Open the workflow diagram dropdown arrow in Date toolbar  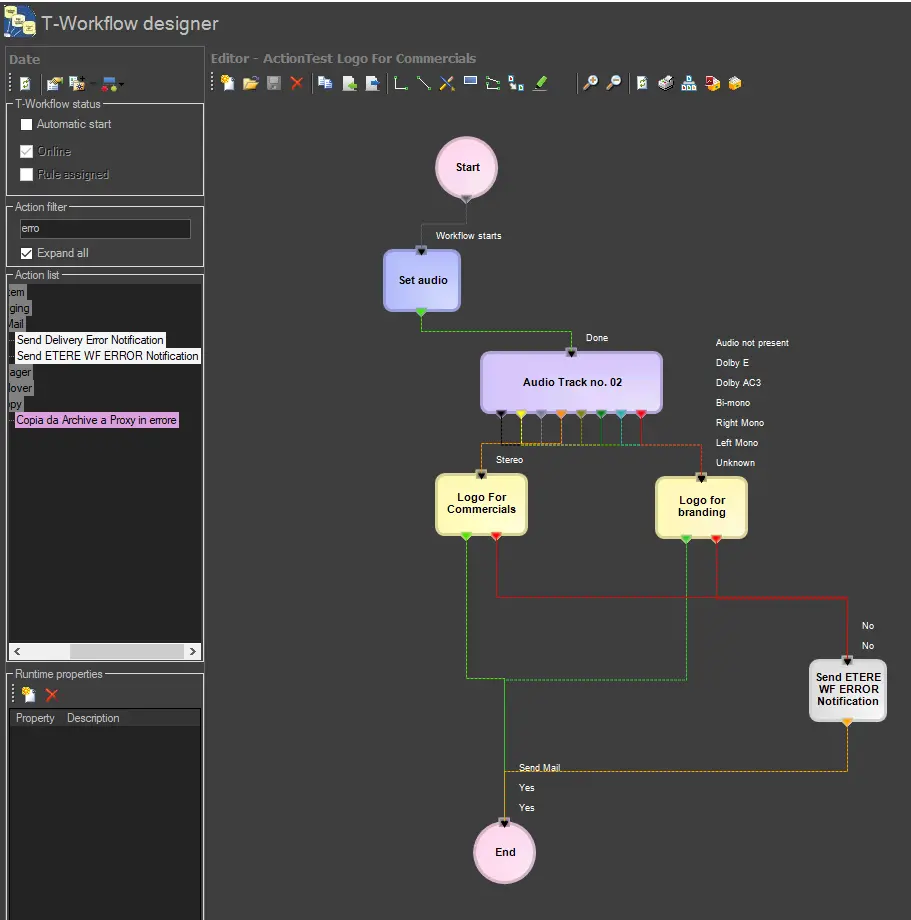122,85
